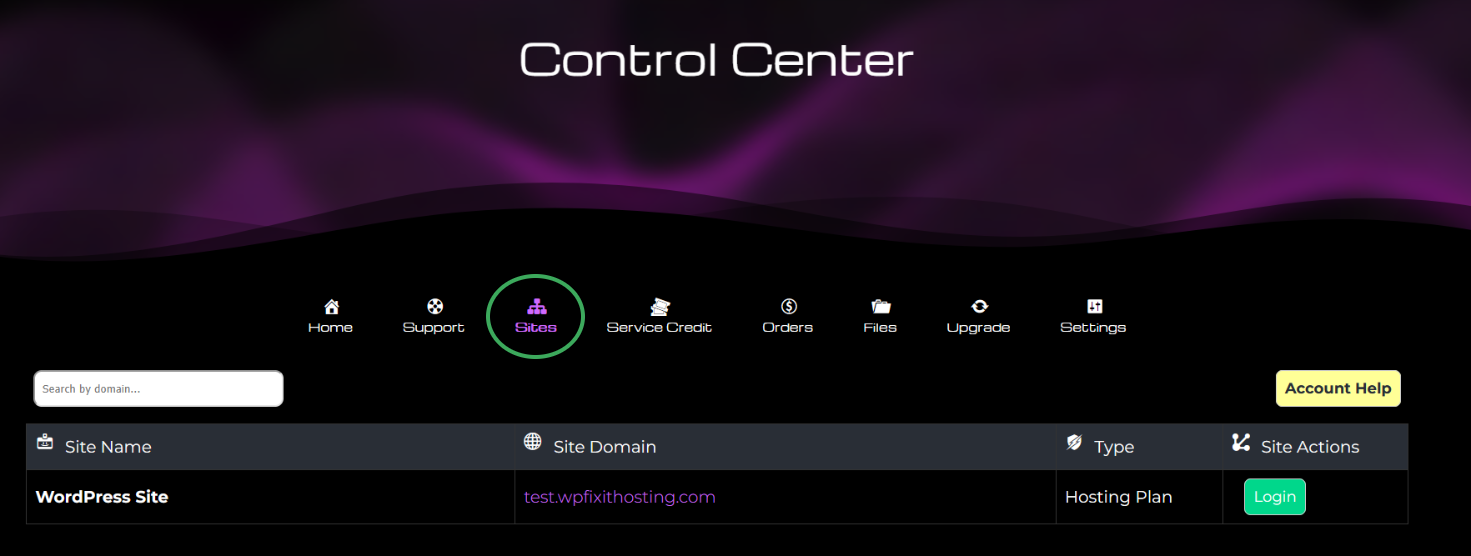Visit the test.wpfixithosting.com link

coord(620,497)
